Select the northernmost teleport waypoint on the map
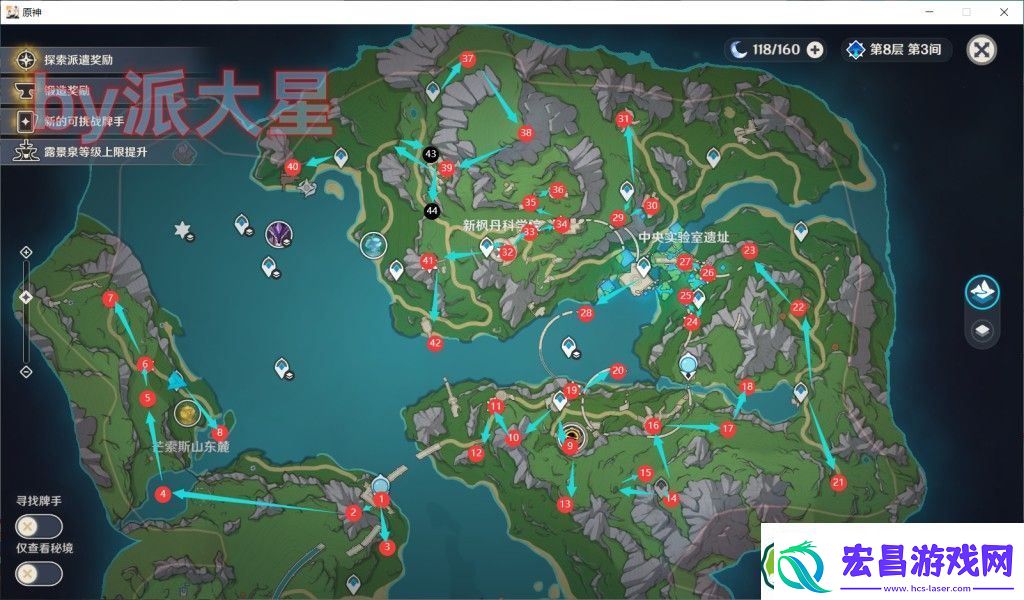This screenshot has height=600, width=1024. [x=432, y=91]
